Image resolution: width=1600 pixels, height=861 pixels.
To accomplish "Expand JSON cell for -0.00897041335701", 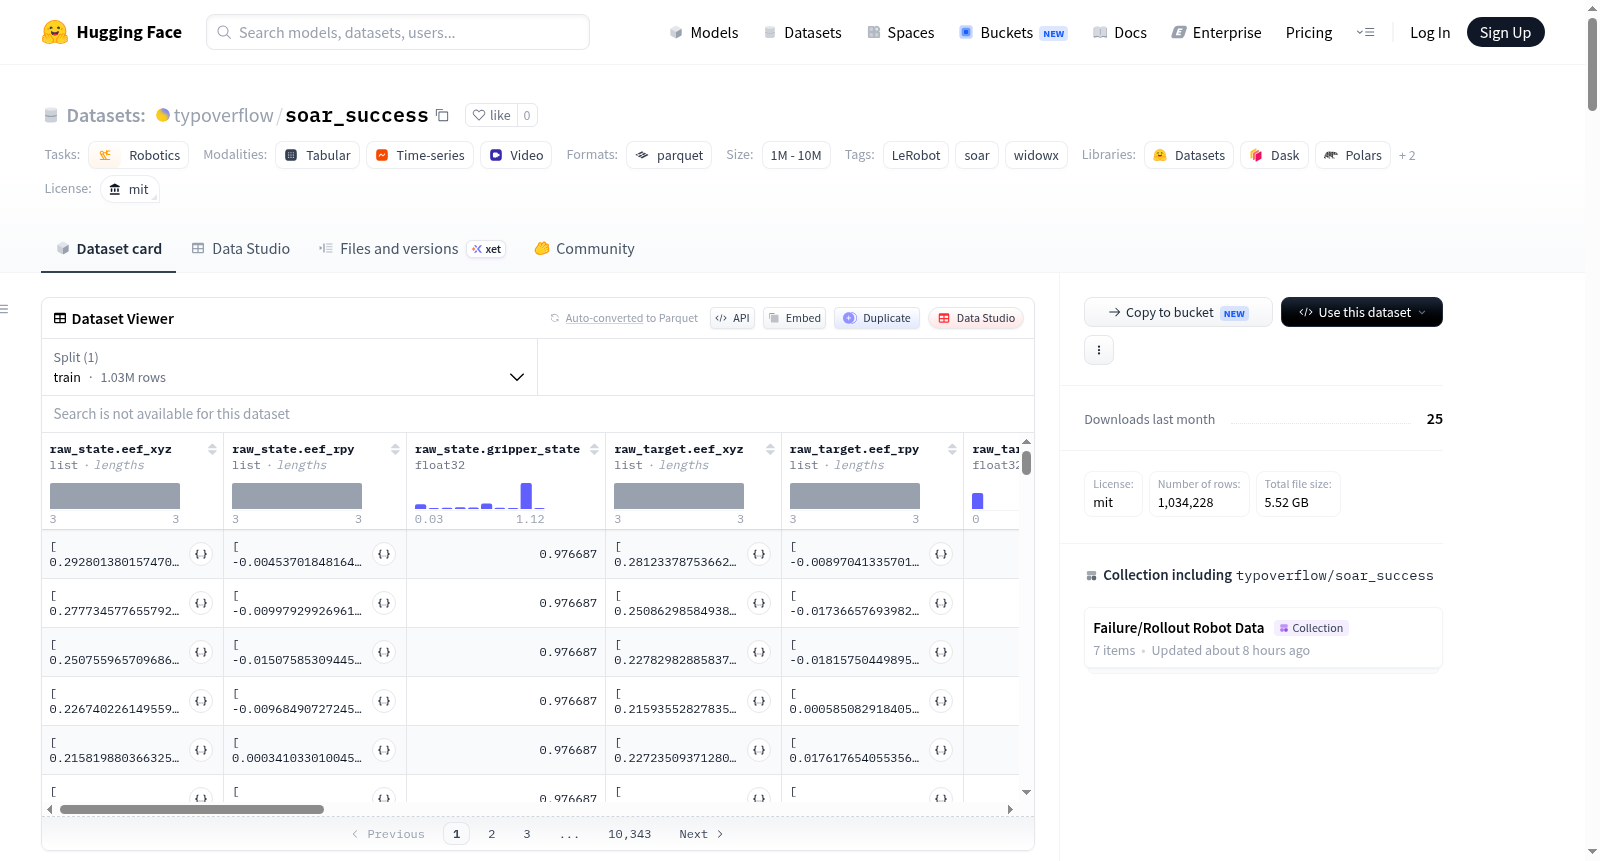I will coord(941,554).
